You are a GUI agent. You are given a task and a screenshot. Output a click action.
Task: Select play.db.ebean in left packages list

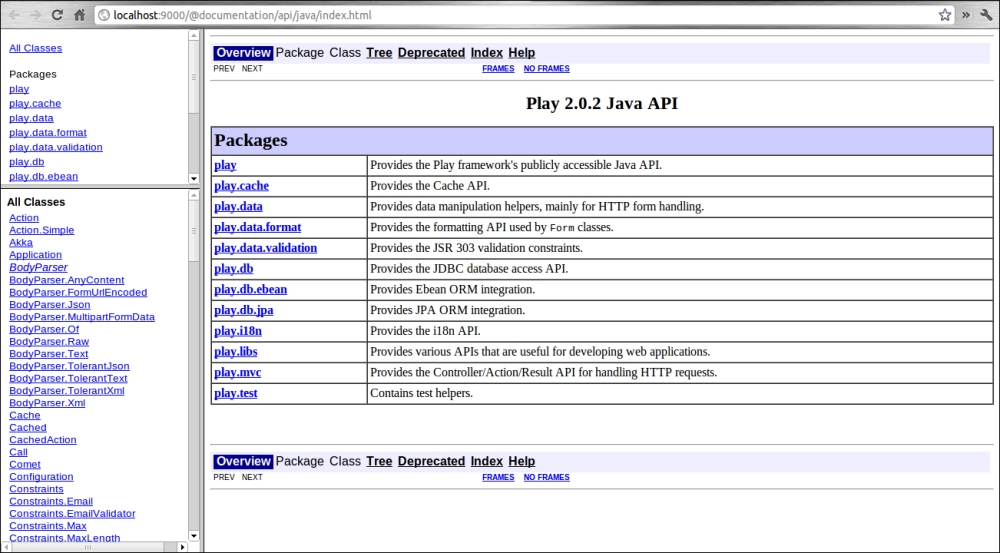pos(43,177)
